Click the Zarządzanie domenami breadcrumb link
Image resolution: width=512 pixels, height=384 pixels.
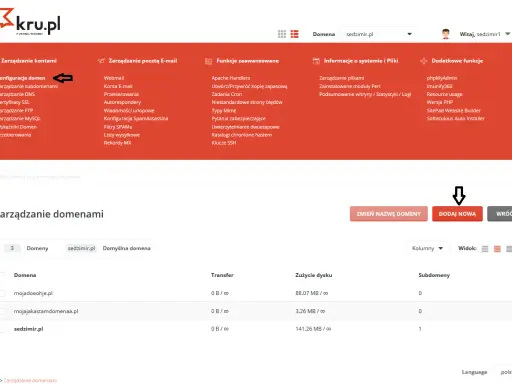(x=30, y=380)
